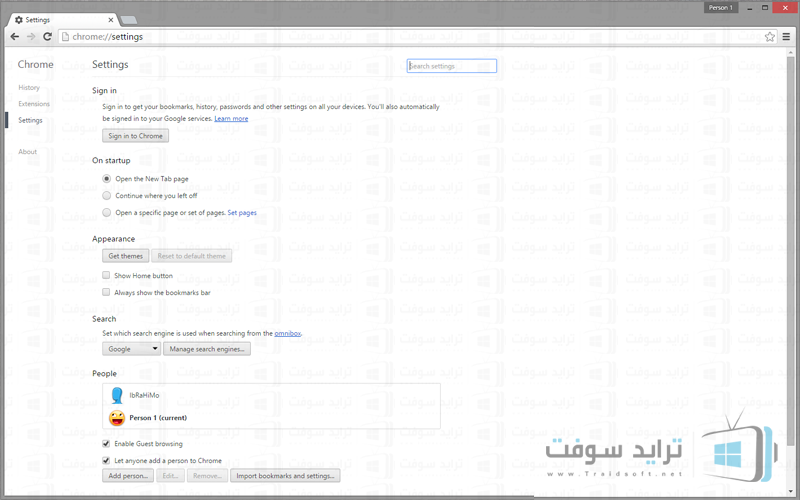Open History in the left sidebar
Screen dimensions: 800x500
pos(29,87)
